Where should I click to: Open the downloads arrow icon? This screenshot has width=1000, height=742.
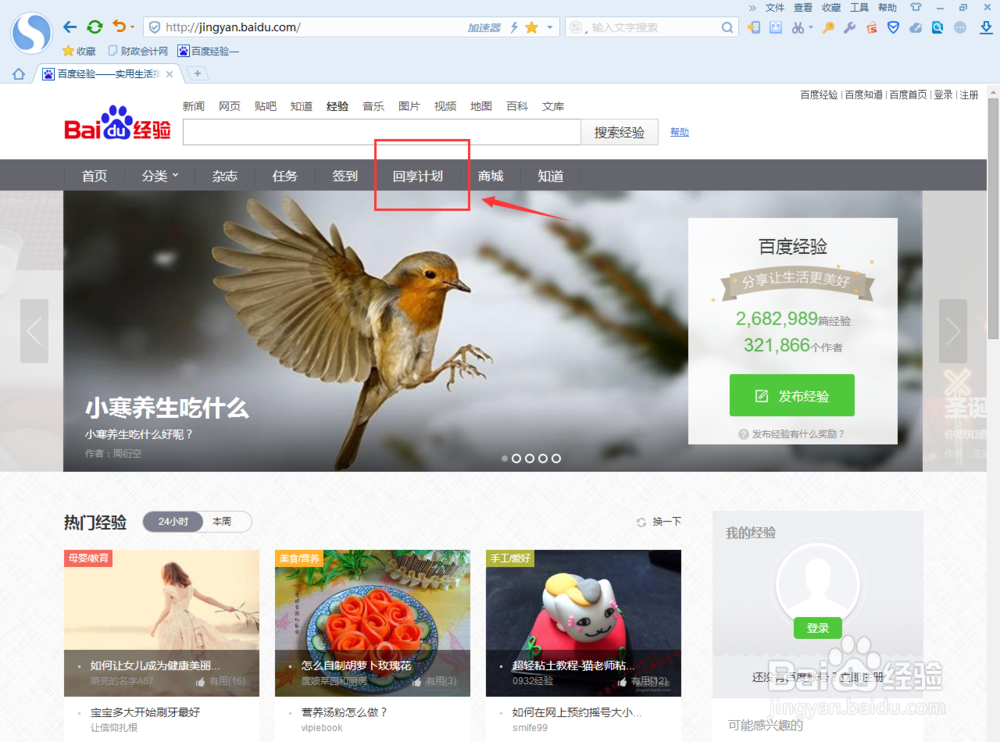[986, 27]
